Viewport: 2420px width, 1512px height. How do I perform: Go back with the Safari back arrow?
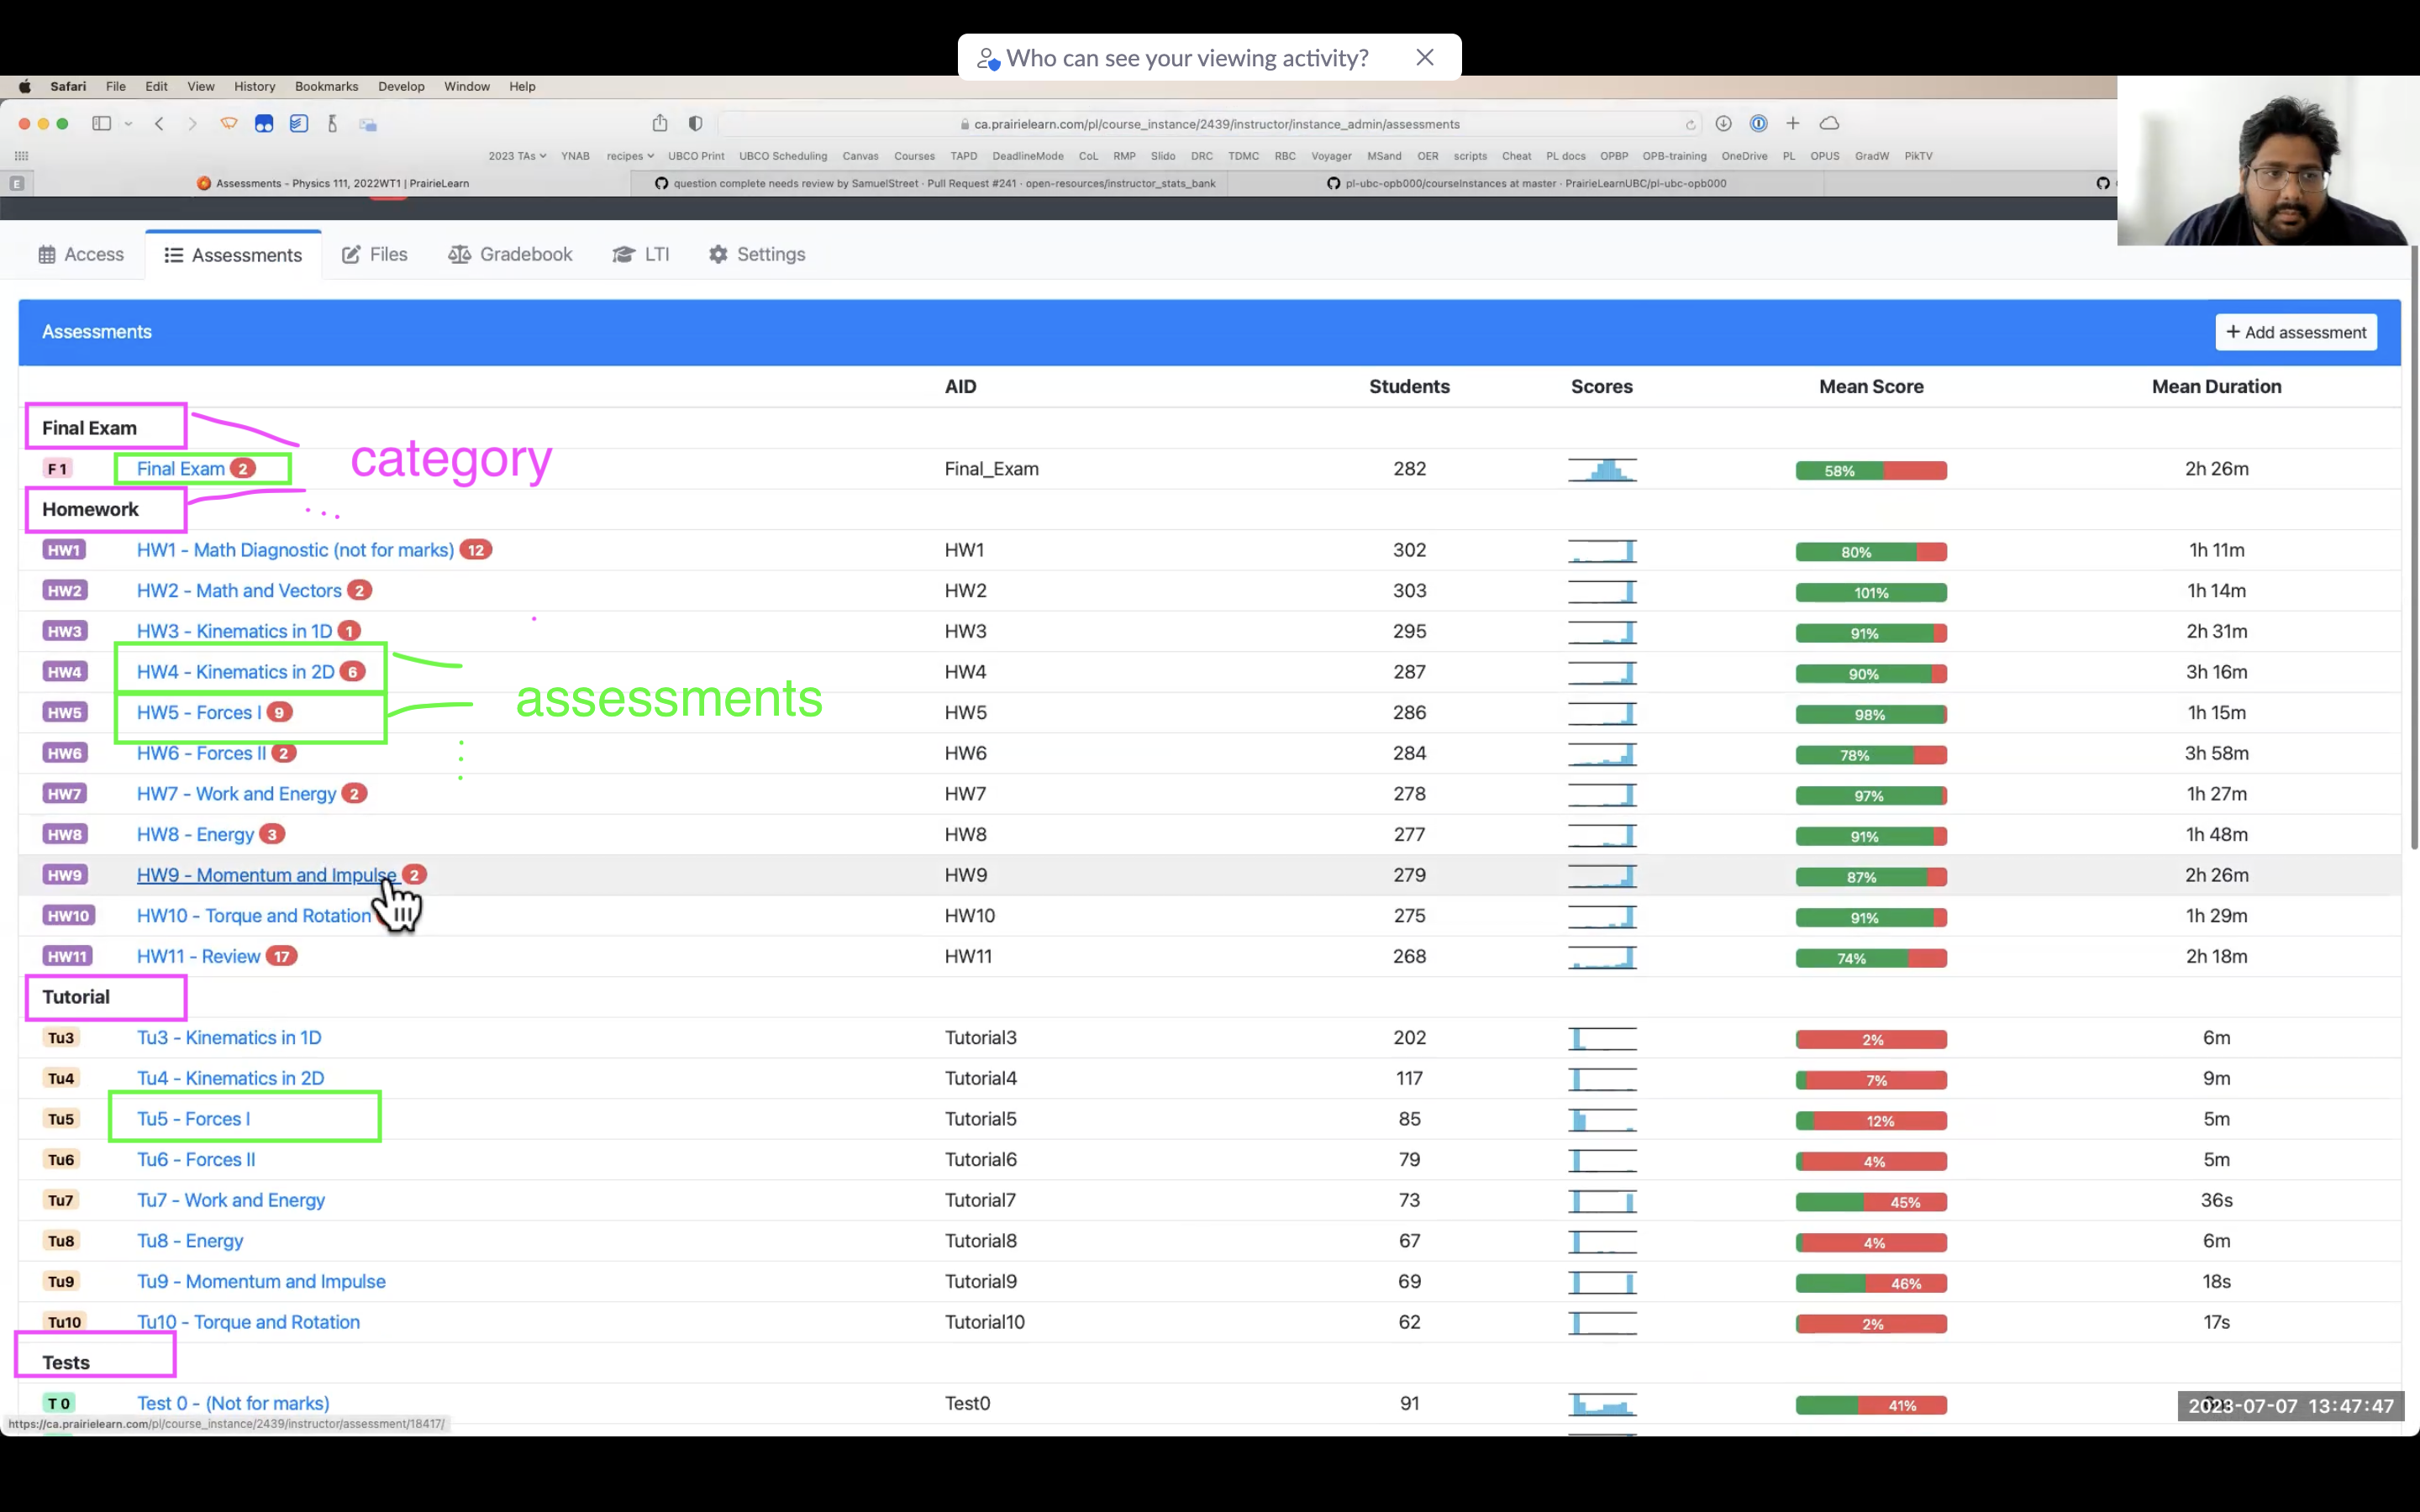(x=159, y=124)
